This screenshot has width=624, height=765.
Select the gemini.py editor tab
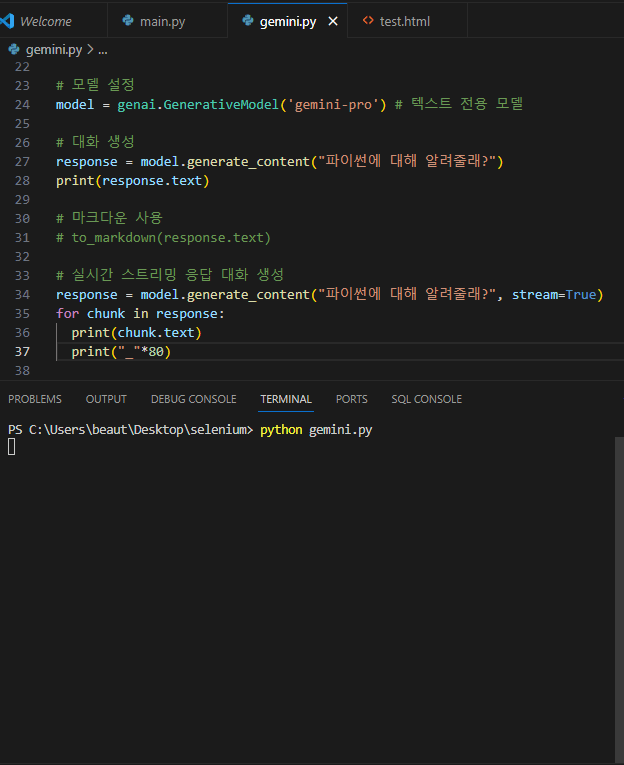[x=287, y=21]
